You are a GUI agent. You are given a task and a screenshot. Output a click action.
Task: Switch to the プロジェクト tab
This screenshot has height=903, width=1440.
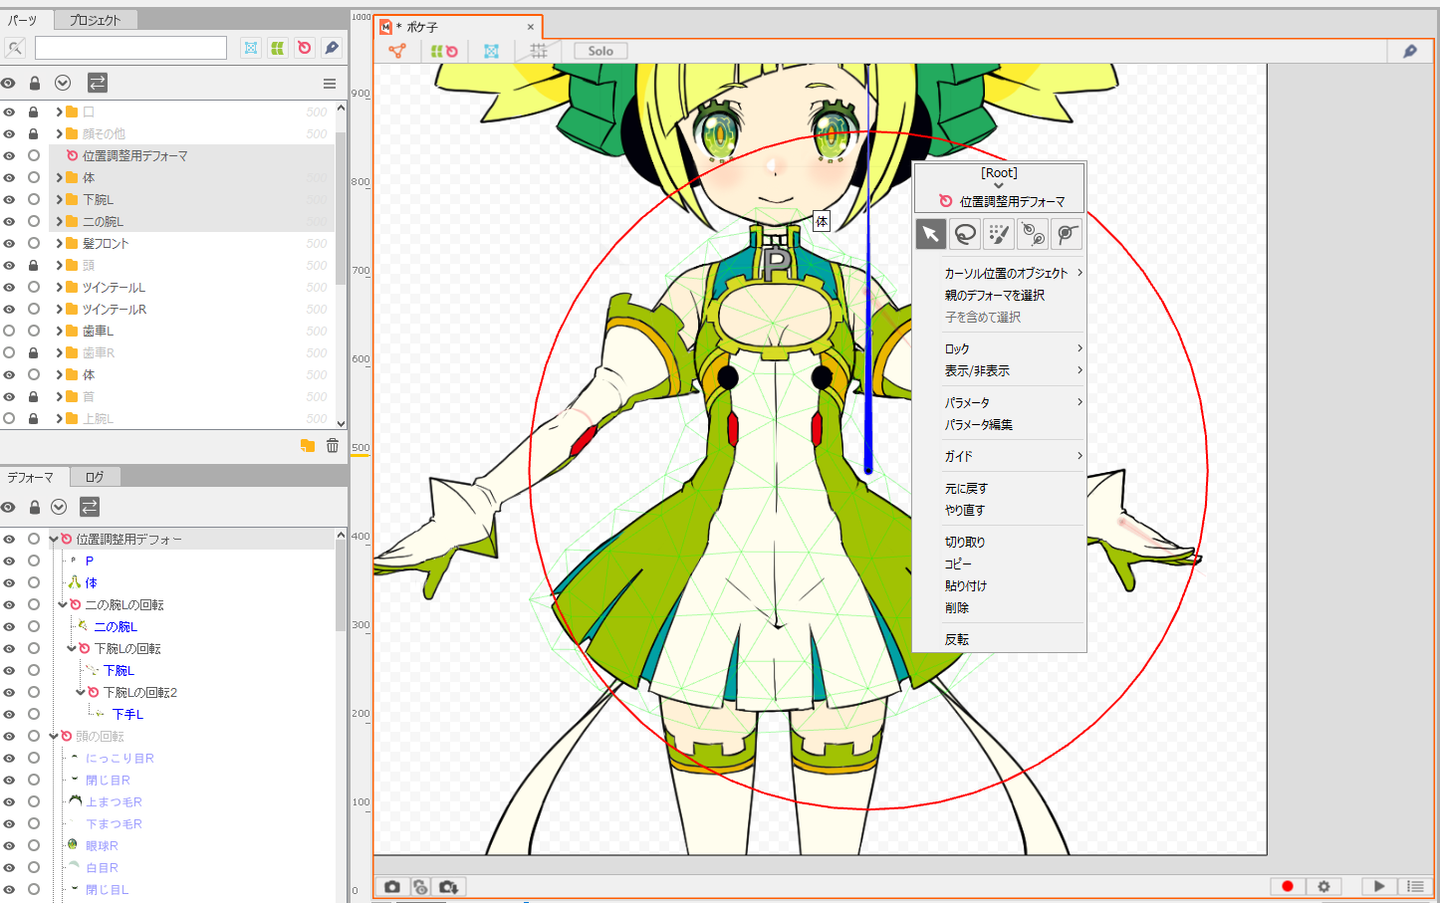click(95, 20)
